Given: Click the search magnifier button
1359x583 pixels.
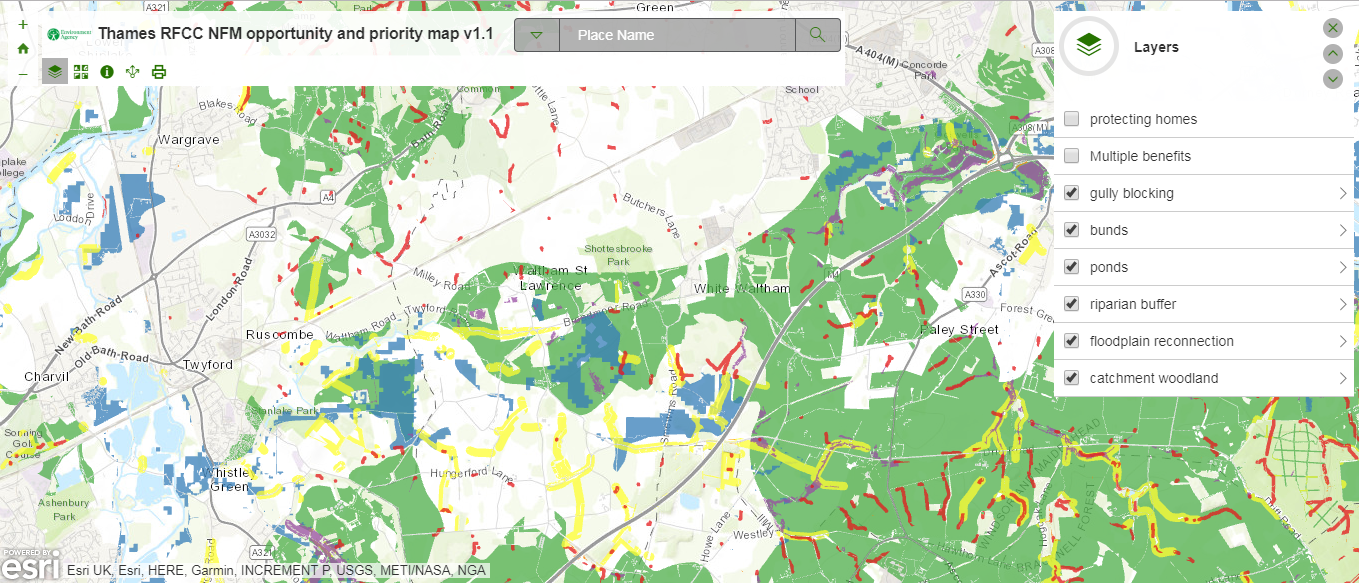Looking at the screenshot, I should pyautogui.click(x=818, y=35).
